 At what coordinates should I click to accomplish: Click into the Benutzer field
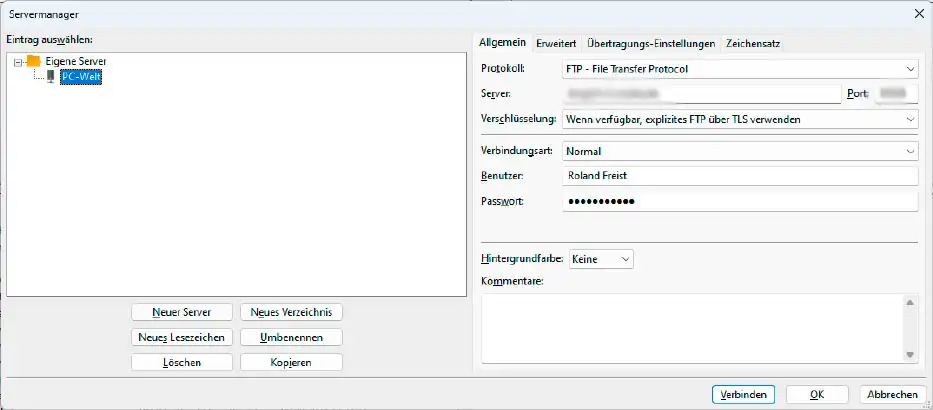(x=739, y=176)
